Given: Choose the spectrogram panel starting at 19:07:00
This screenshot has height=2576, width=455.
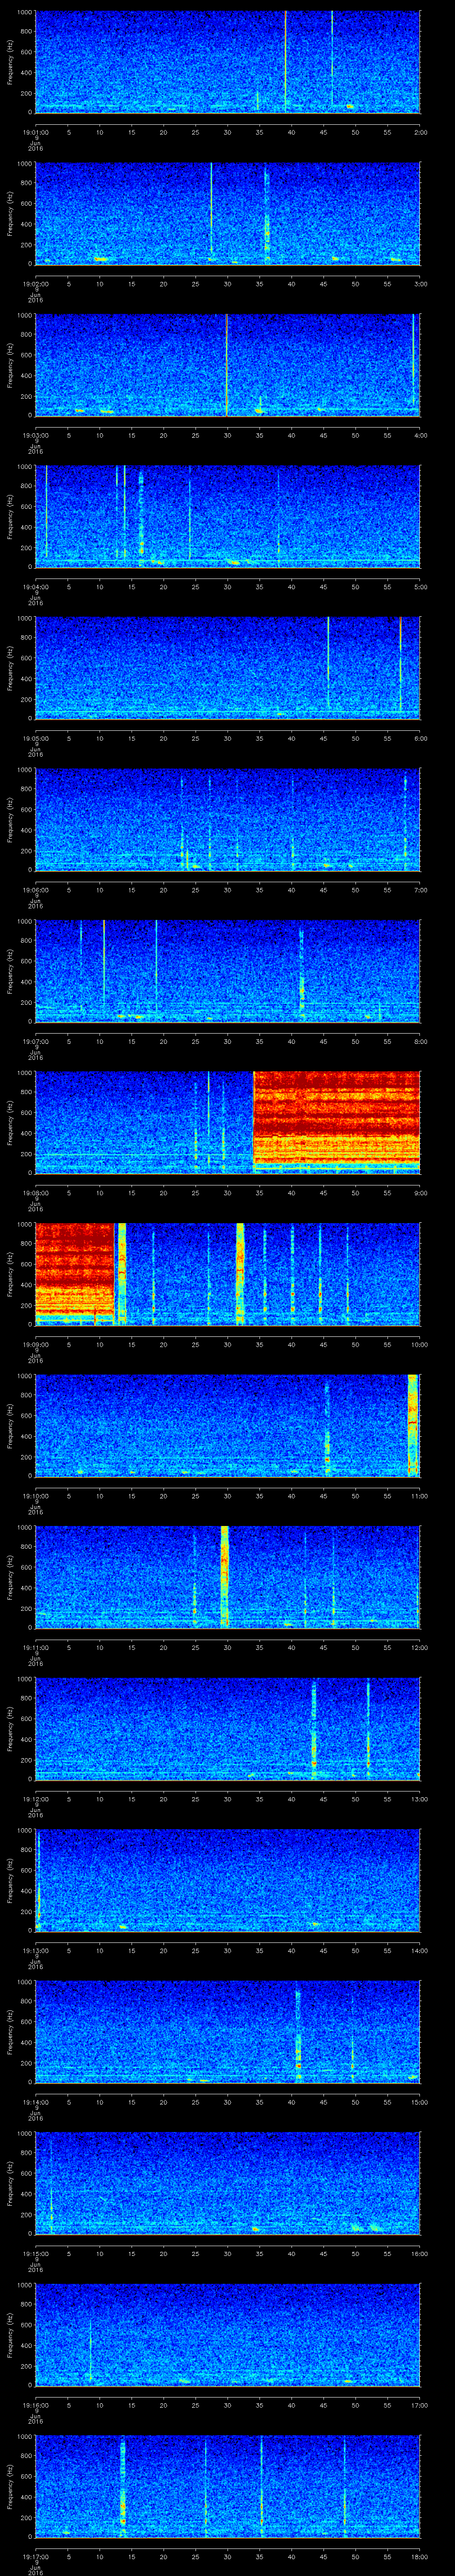Looking at the screenshot, I should click(x=228, y=971).
